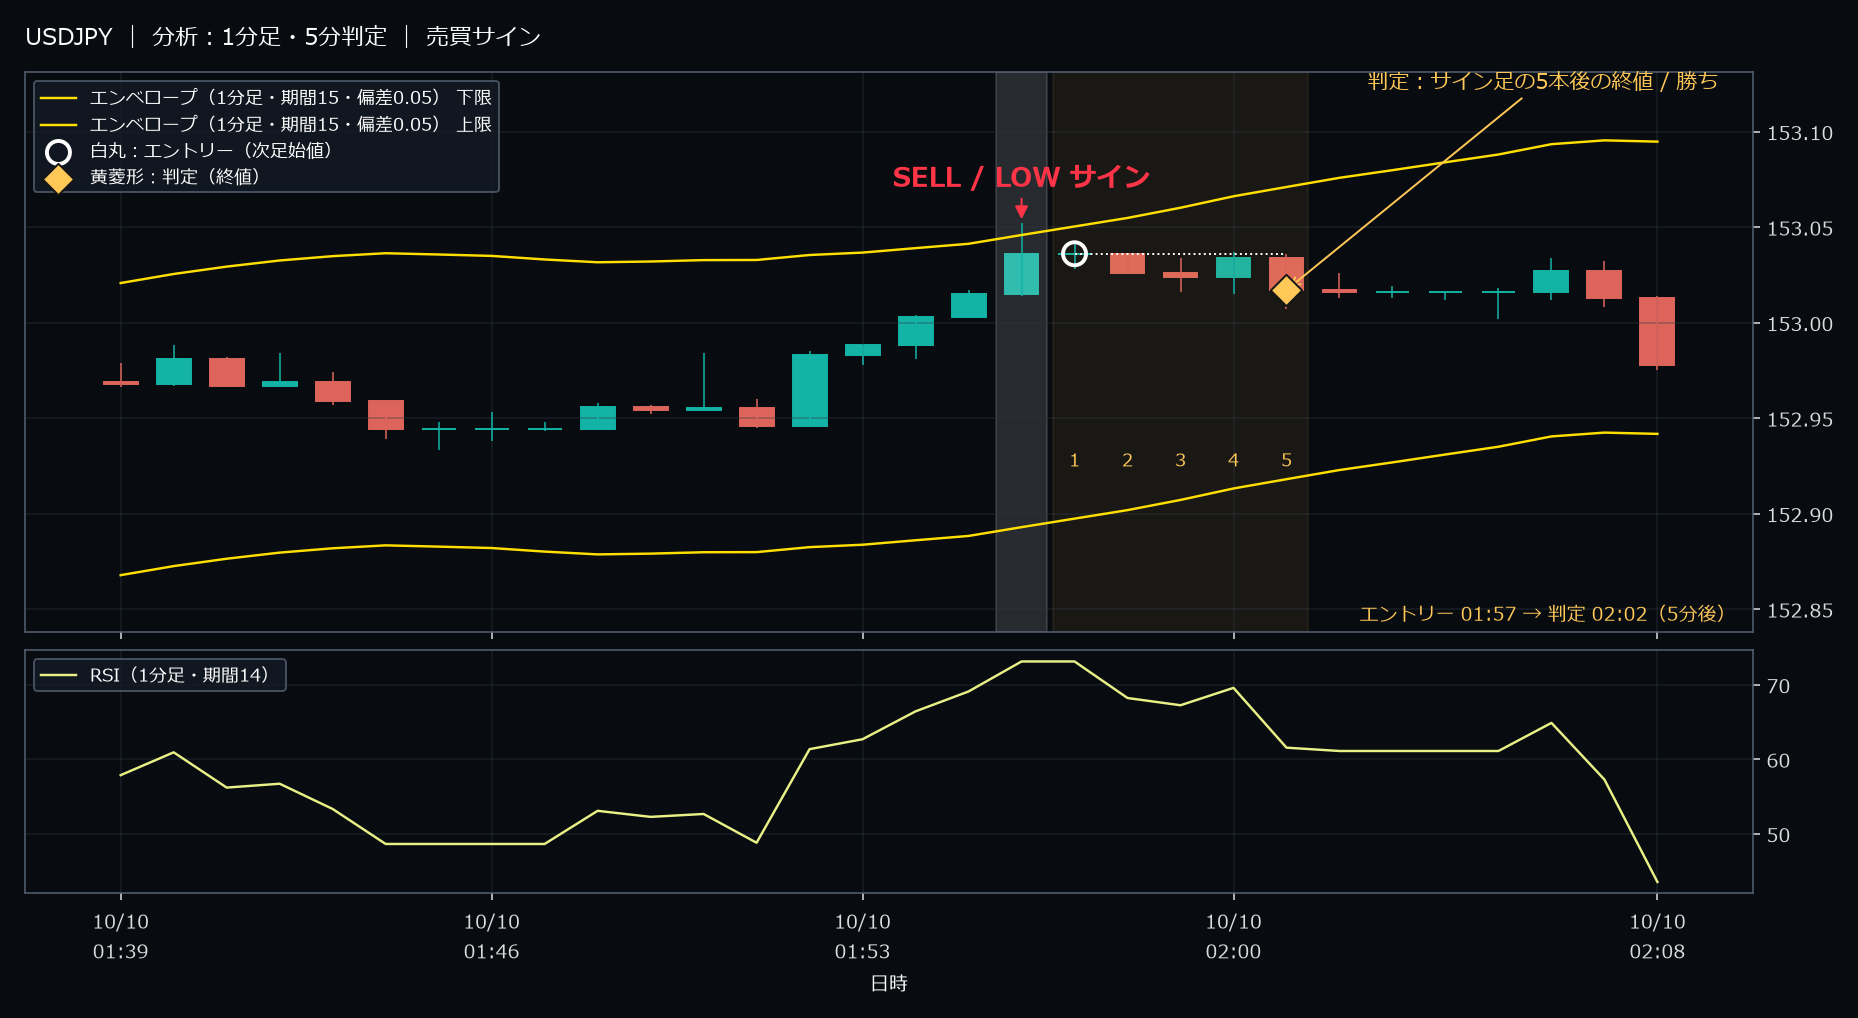This screenshot has width=1858, height=1018.
Task: Click the 10/10 02:08 time axis label
Action: (1658, 937)
